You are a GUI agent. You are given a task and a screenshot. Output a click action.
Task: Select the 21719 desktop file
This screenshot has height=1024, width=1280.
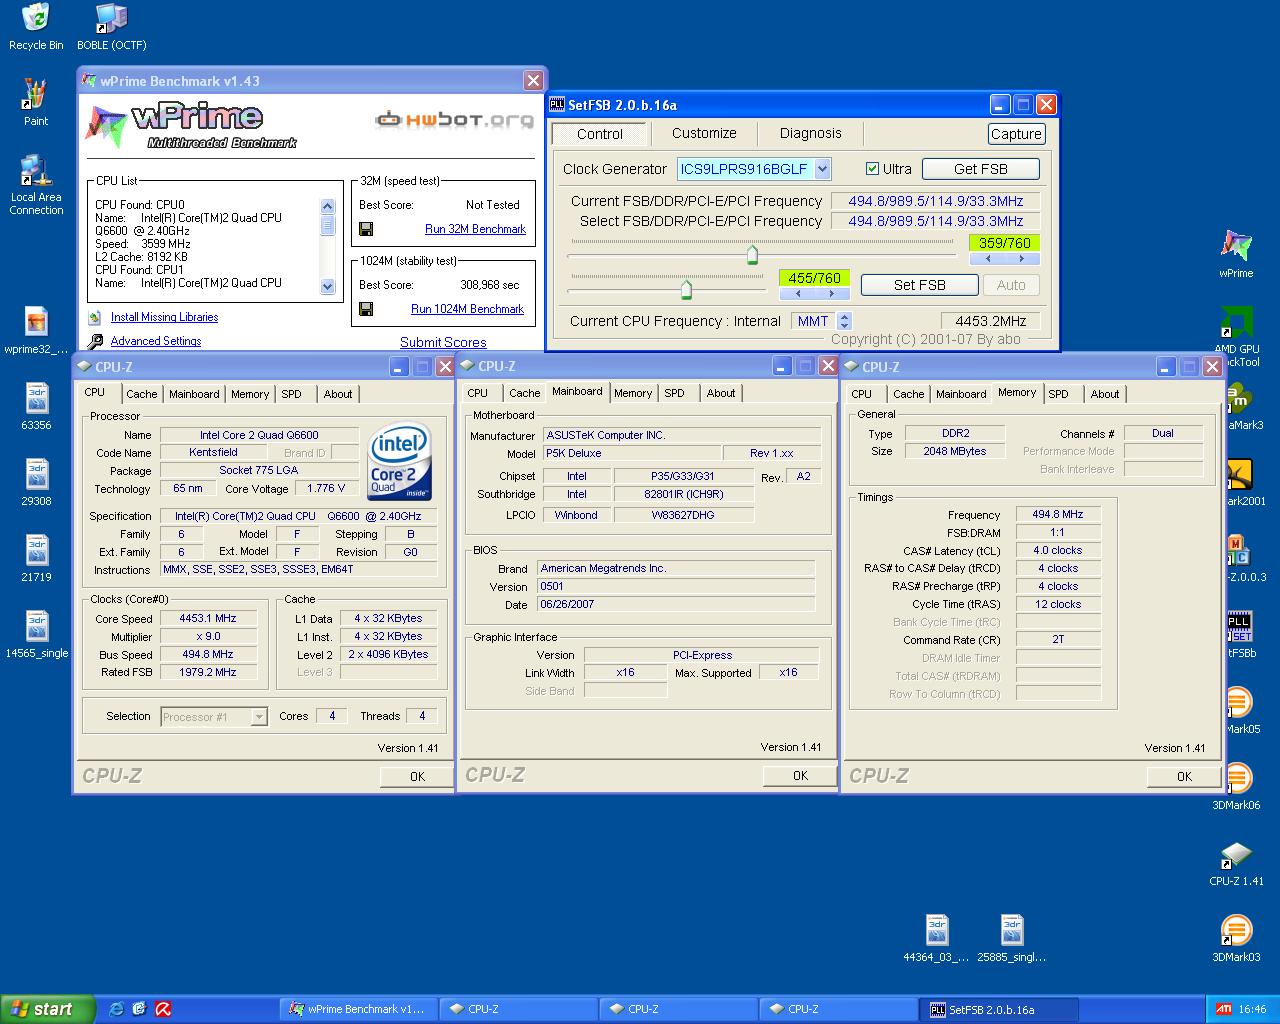click(x=36, y=558)
